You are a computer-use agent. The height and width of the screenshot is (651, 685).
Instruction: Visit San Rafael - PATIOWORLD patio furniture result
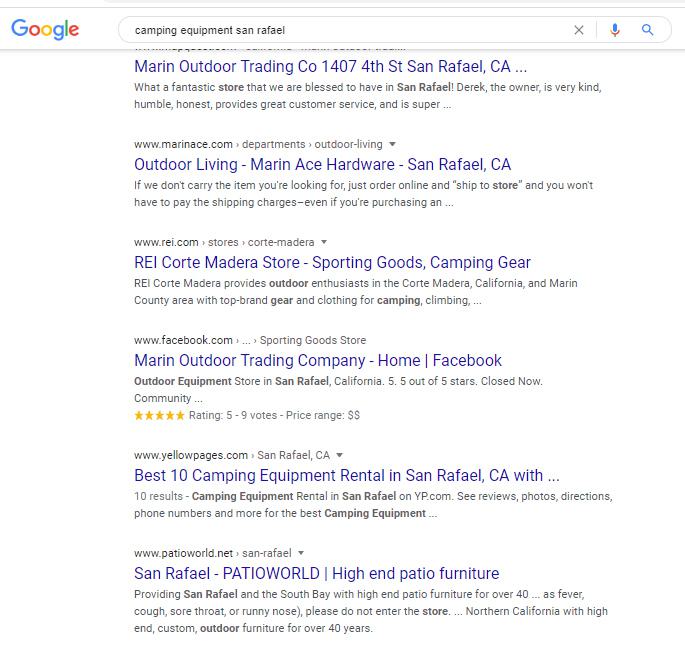click(x=316, y=574)
